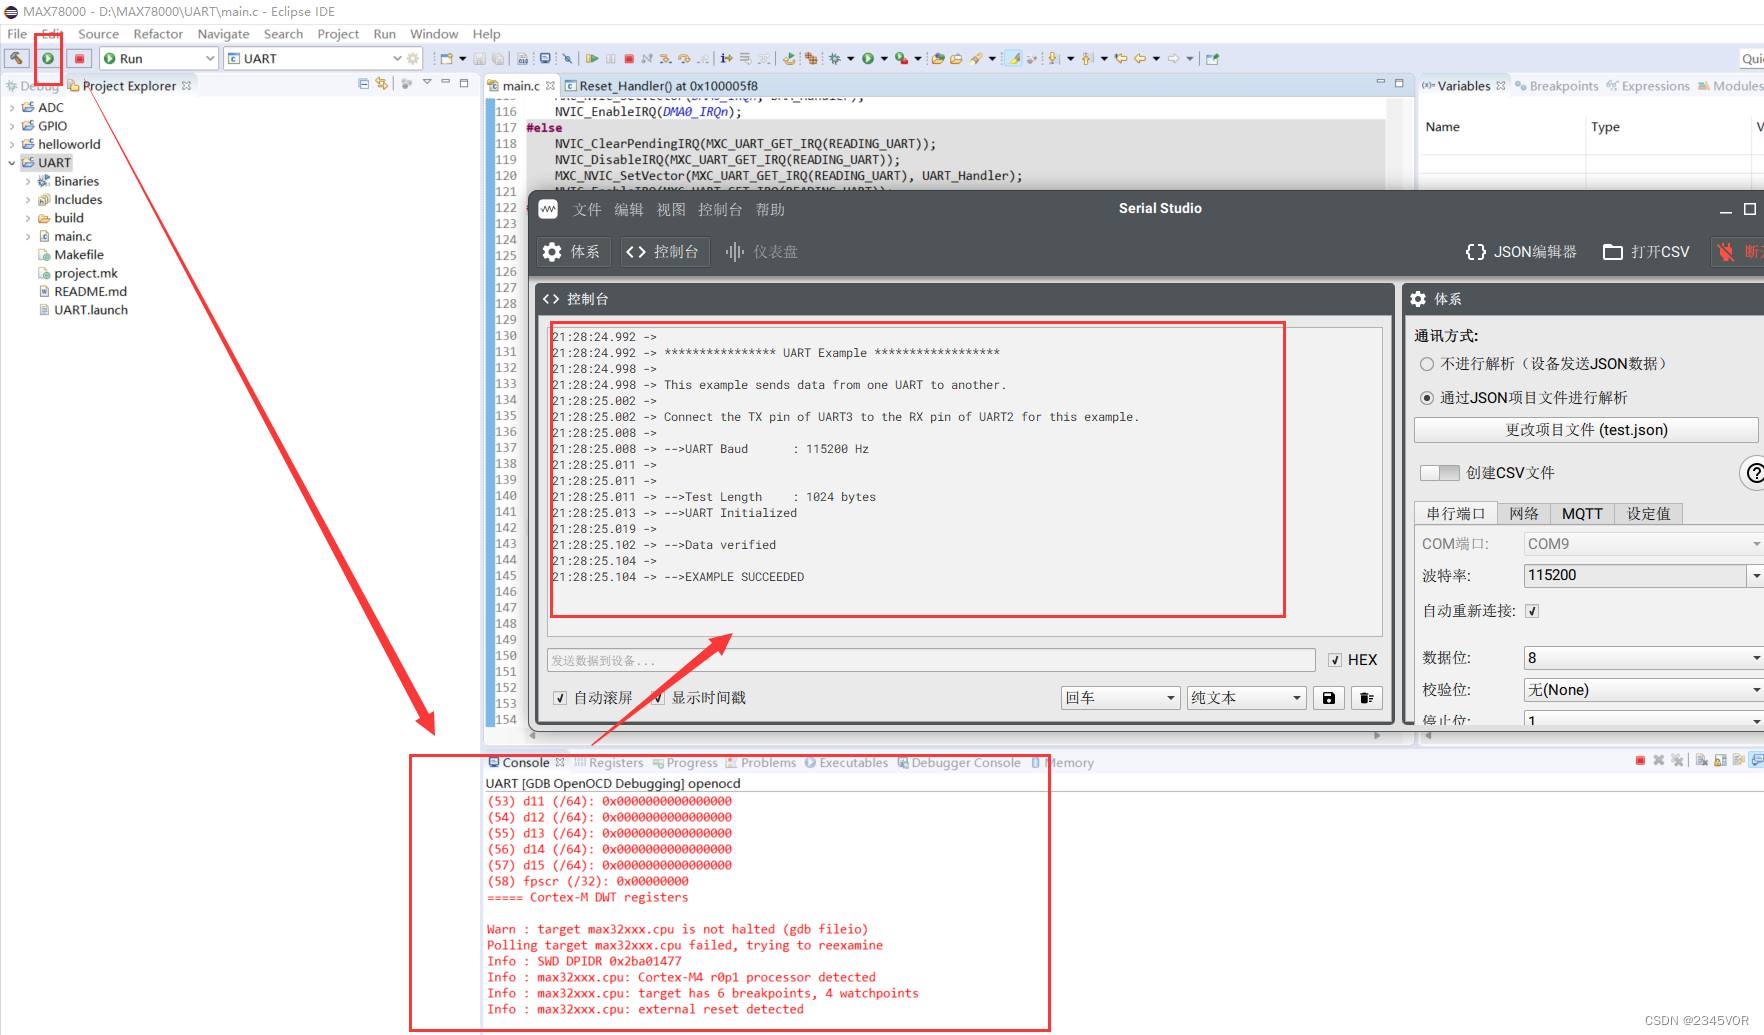1764x1035 pixels.
Task: Click the green Run launch button
Action: pos(48,59)
